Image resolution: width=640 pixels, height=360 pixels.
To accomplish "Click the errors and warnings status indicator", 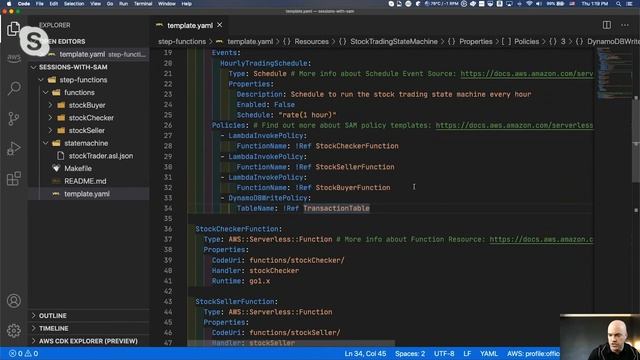I will point(24,353).
